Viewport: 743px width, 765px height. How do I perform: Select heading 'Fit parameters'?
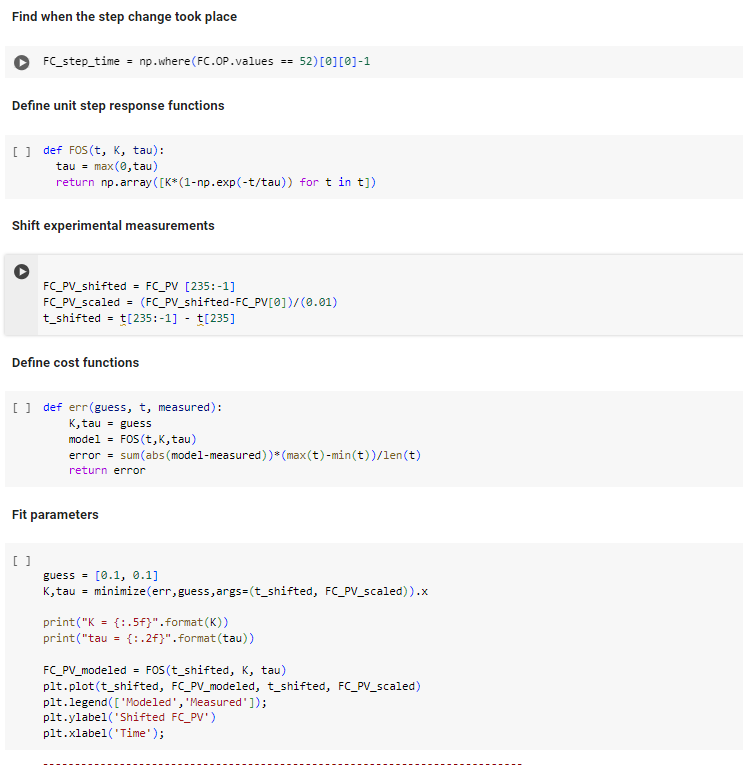click(55, 515)
